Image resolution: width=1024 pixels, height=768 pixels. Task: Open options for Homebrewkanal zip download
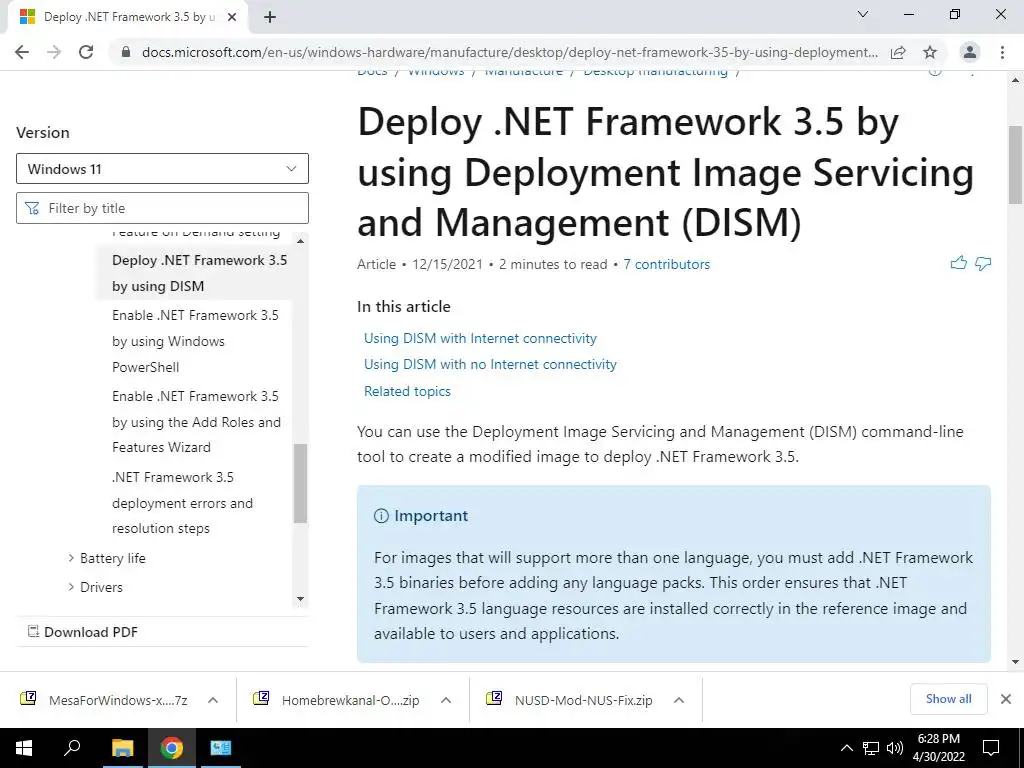pos(446,700)
